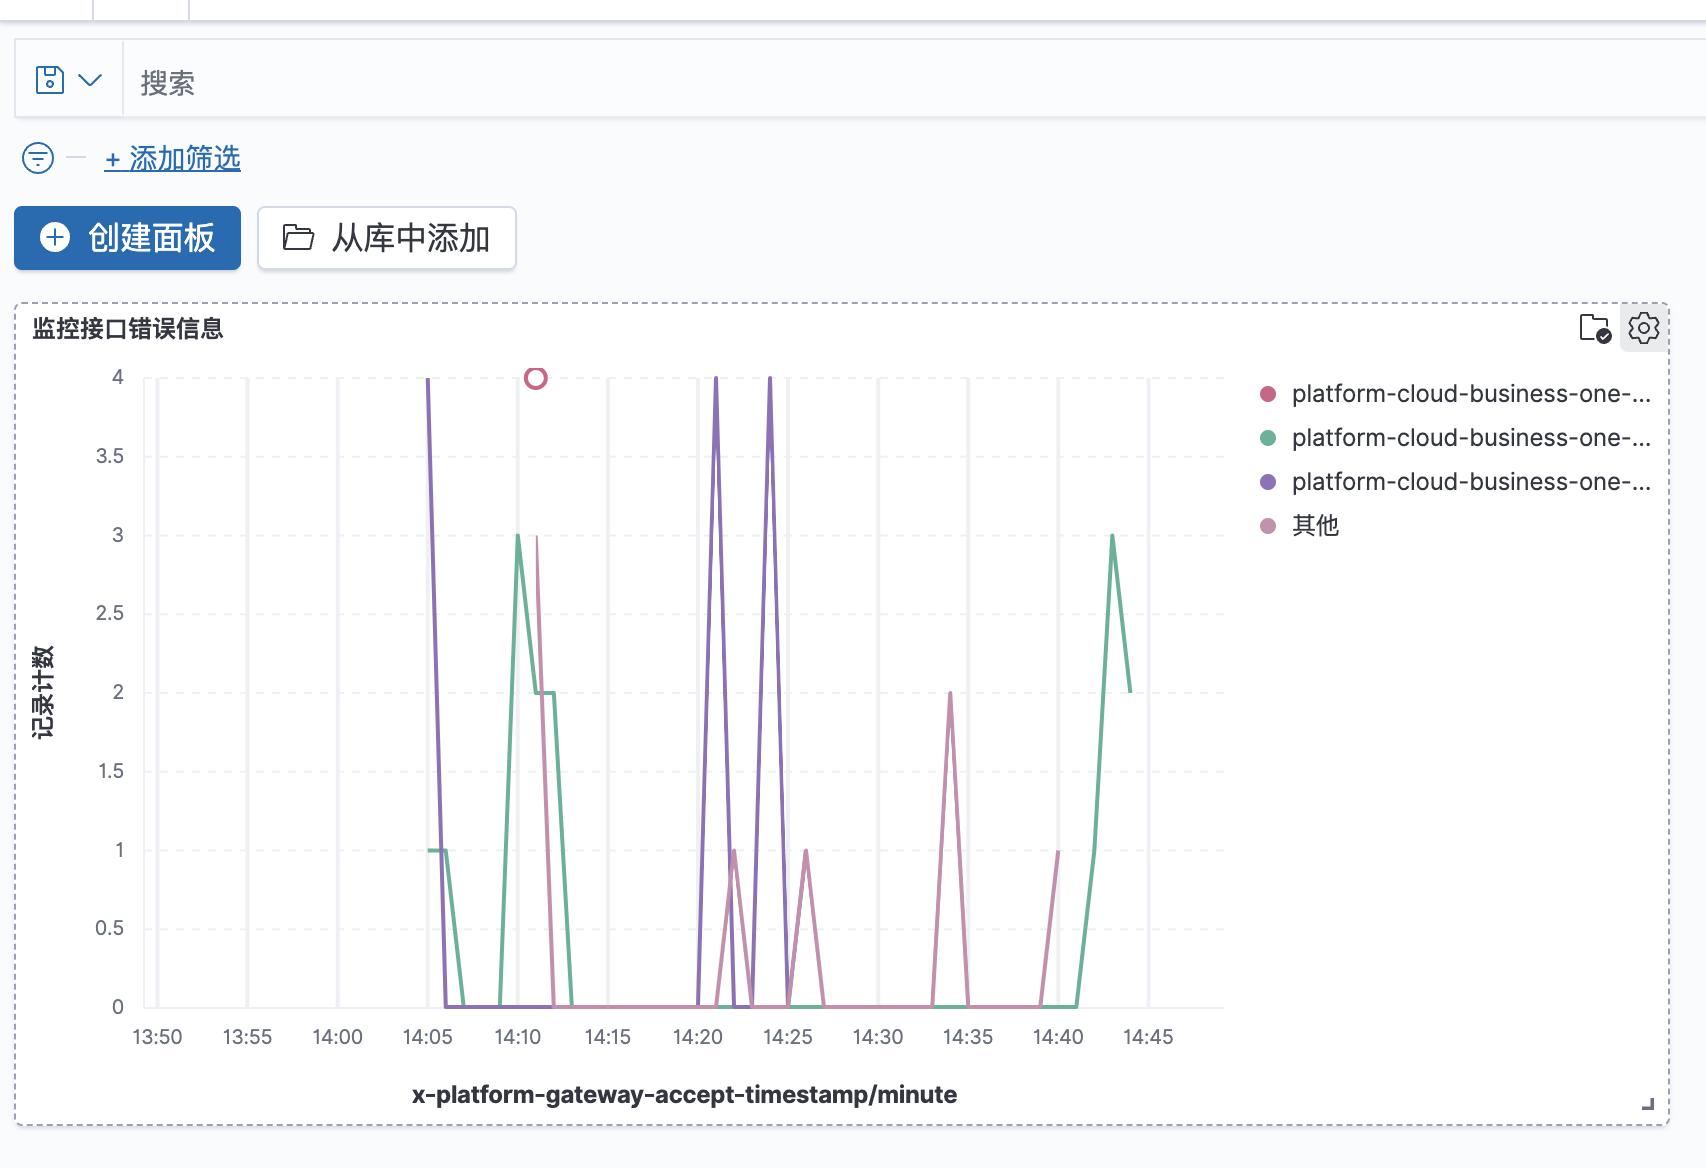Click the 创建面板 button
Screen dimensions: 1706x1168
(127, 238)
